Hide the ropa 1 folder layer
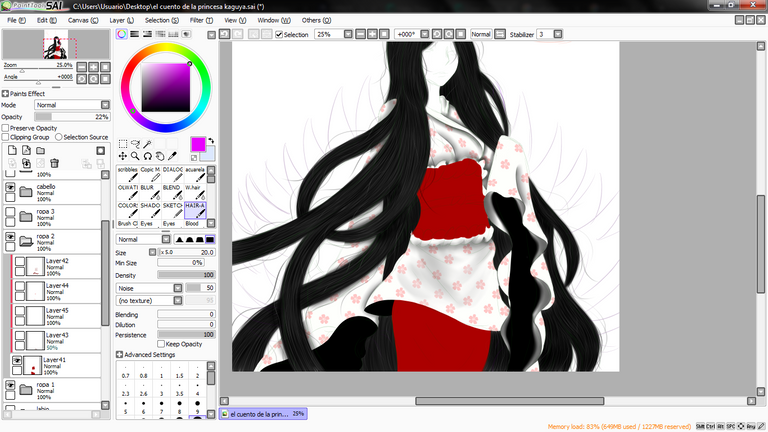768x432 pixels. click(x=10, y=385)
